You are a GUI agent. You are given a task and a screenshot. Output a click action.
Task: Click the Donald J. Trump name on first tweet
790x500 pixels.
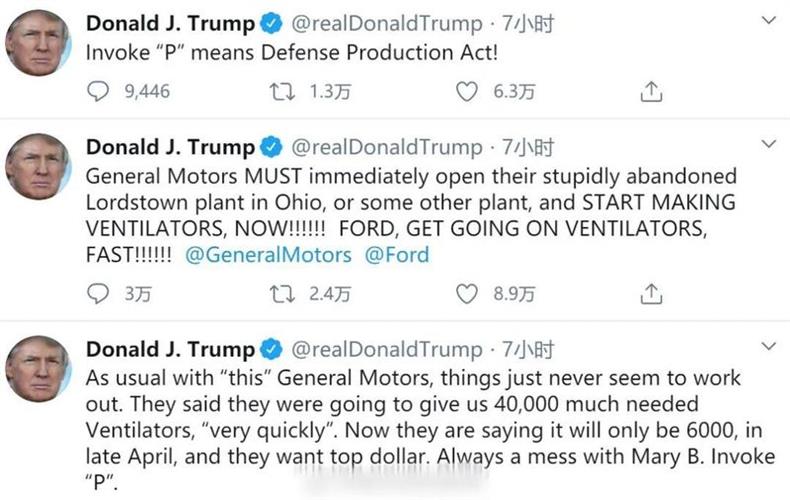click(x=170, y=22)
